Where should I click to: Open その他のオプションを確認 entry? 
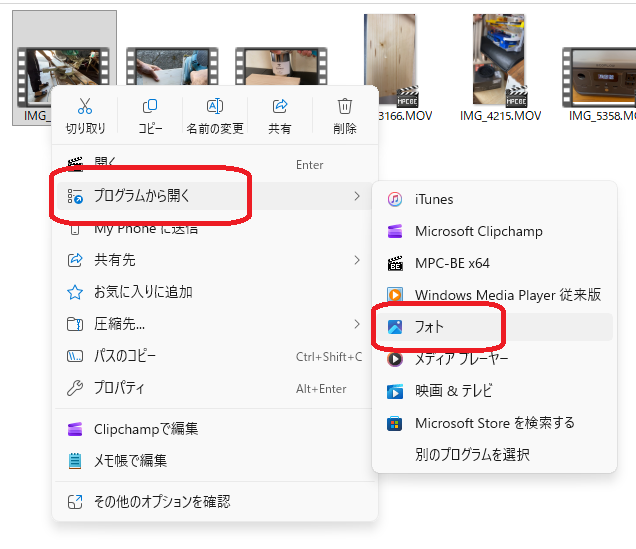215,502
